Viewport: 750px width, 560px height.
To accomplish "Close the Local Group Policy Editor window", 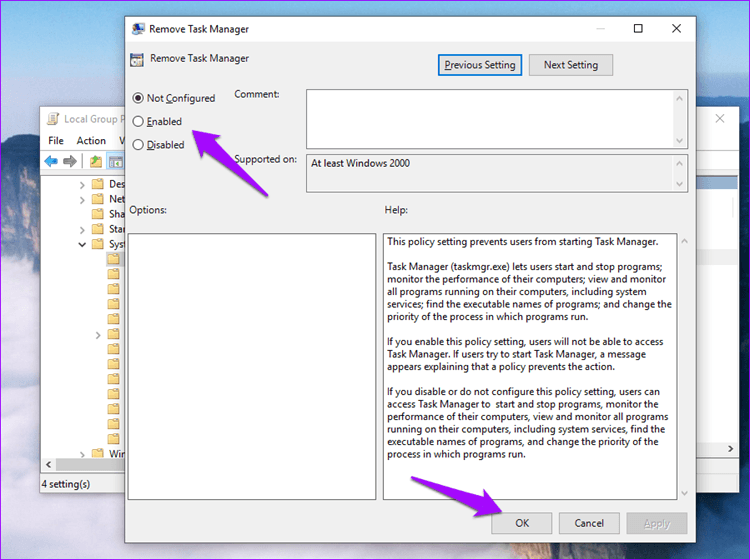I will point(719,119).
